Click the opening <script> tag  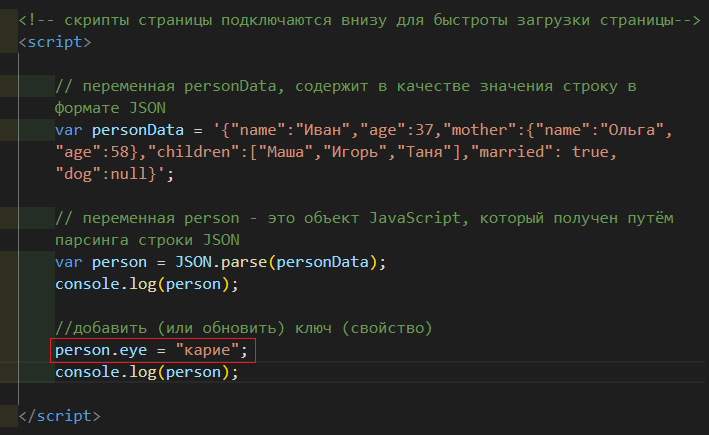[x=55, y=42]
